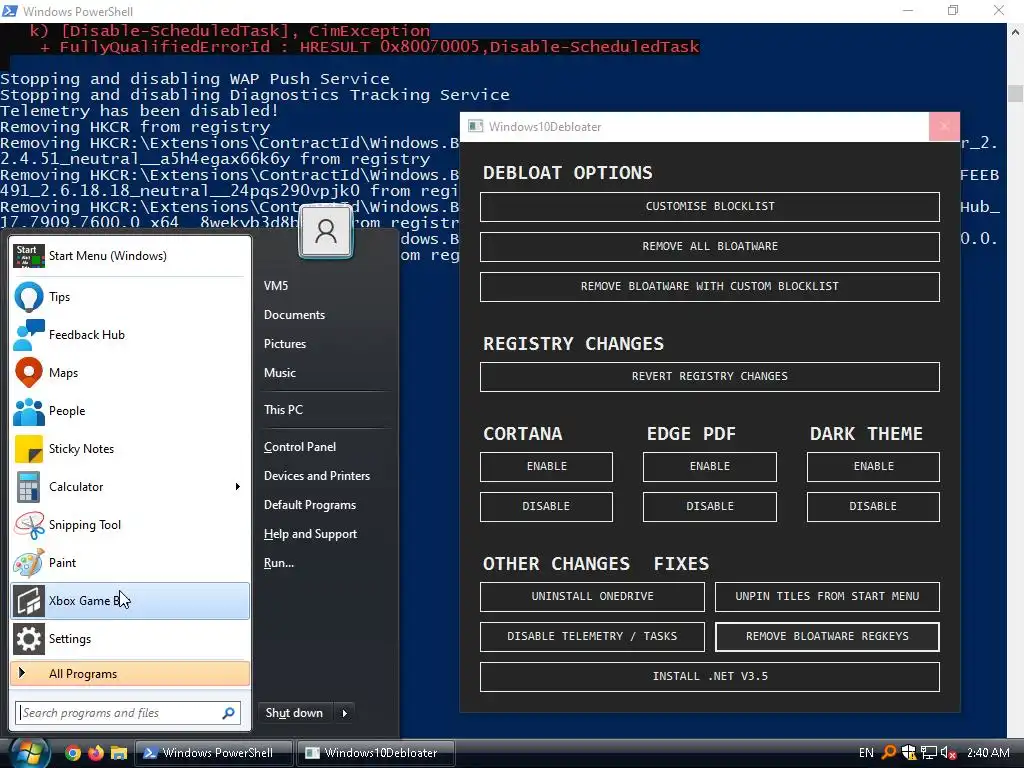Open VM5 user folder

(276, 285)
